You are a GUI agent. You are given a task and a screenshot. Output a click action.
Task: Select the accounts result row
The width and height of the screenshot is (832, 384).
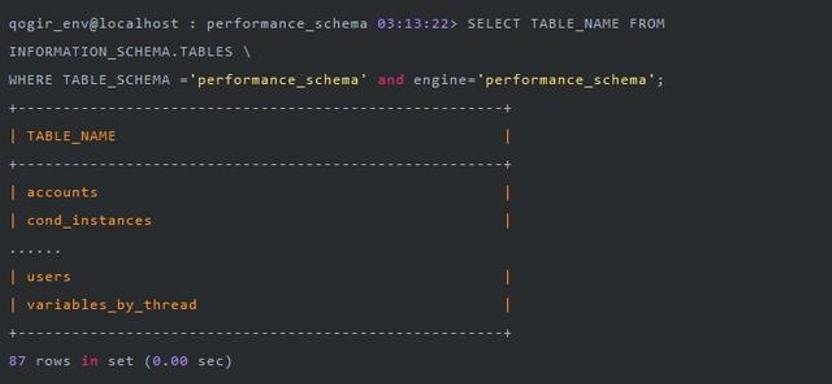(260, 193)
